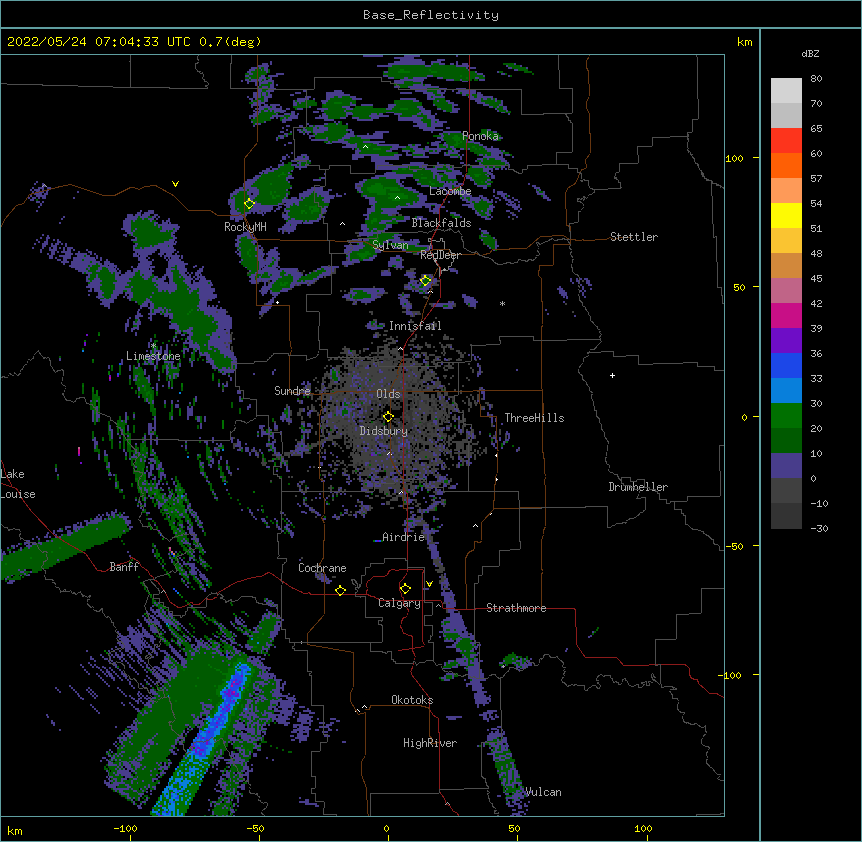Click the Ponoka town label
862x842 pixels.
480,136
